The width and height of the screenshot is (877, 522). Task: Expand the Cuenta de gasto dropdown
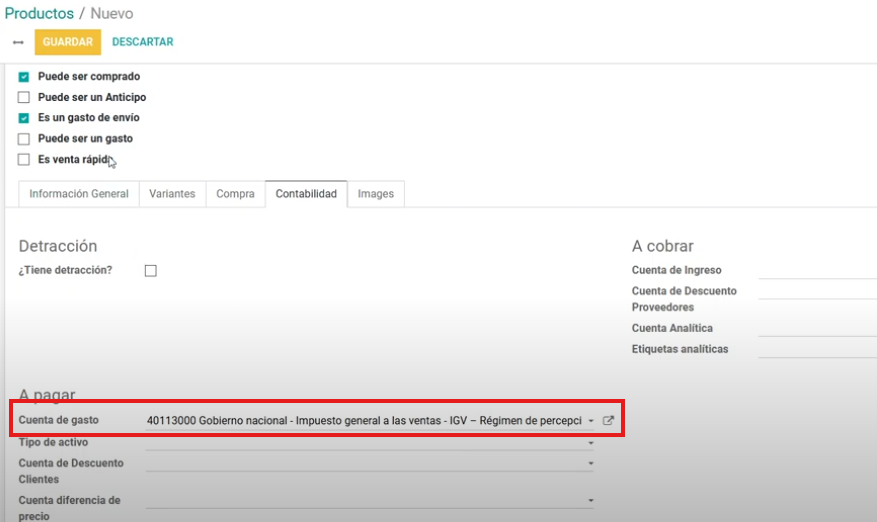591,421
